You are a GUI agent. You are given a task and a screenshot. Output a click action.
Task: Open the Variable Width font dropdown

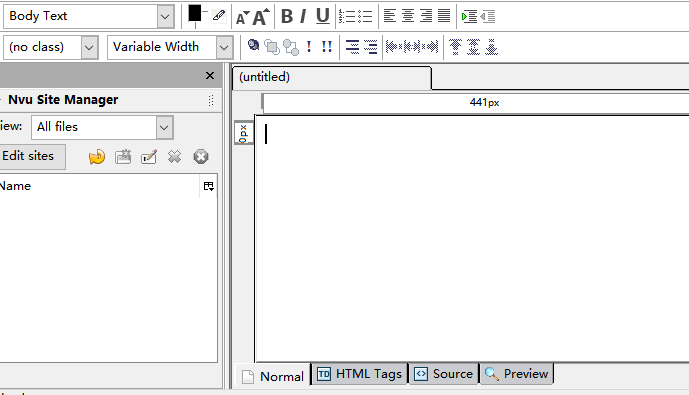tap(170, 47)
